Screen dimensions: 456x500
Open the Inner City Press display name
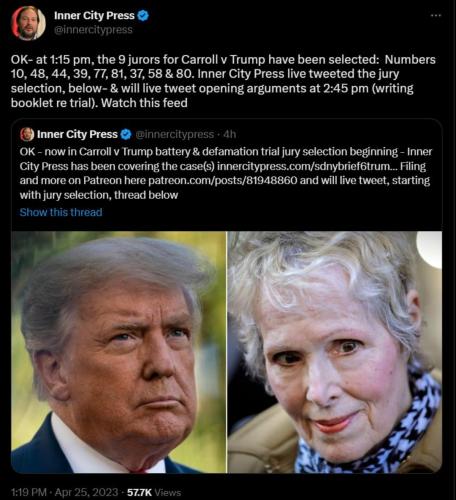click(94, 15)
